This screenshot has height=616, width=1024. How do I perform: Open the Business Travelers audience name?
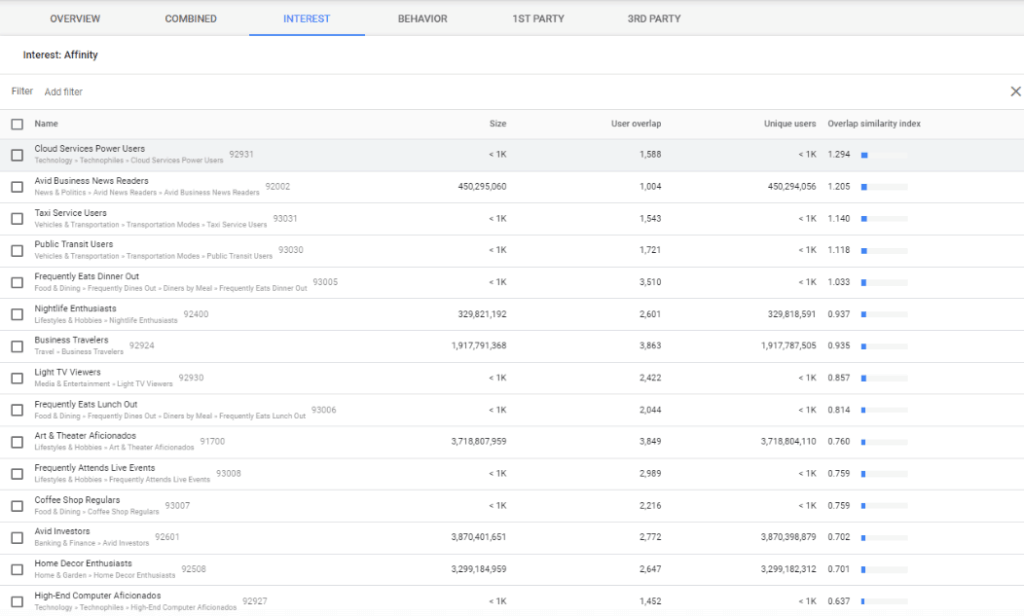(x=71, y=340)
